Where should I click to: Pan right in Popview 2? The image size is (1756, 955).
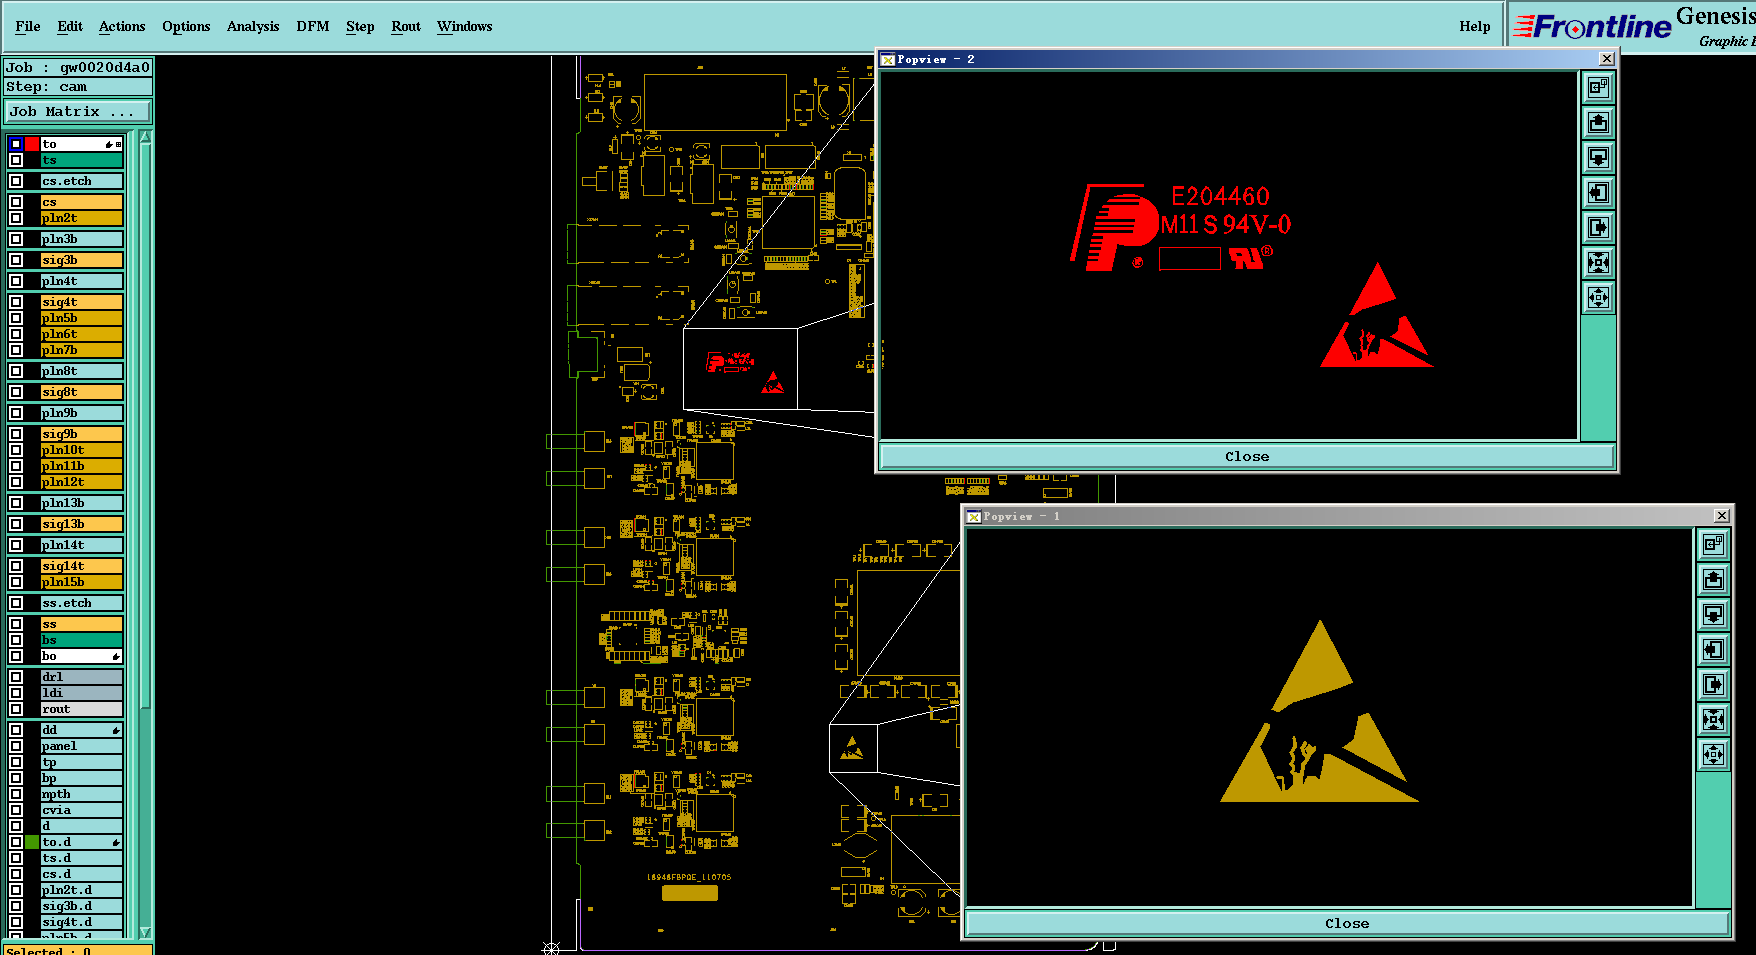[x=1598, y=227]
